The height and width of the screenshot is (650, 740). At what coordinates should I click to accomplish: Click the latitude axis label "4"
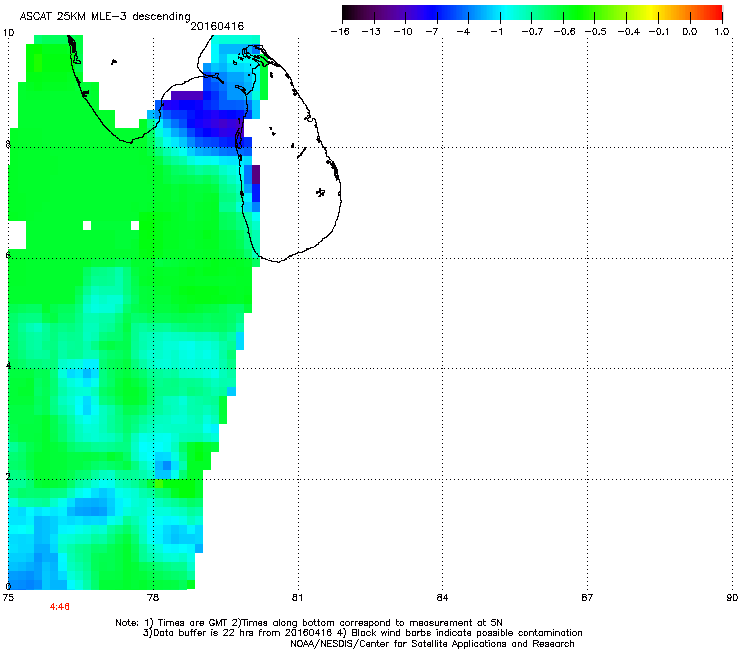coord(8,365)
